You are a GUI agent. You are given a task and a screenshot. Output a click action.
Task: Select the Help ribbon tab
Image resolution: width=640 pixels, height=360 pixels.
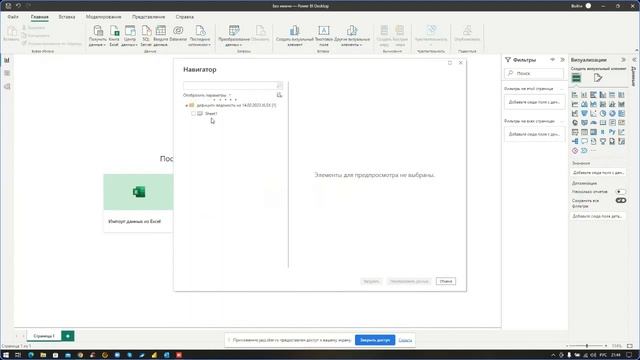(184, 17)
